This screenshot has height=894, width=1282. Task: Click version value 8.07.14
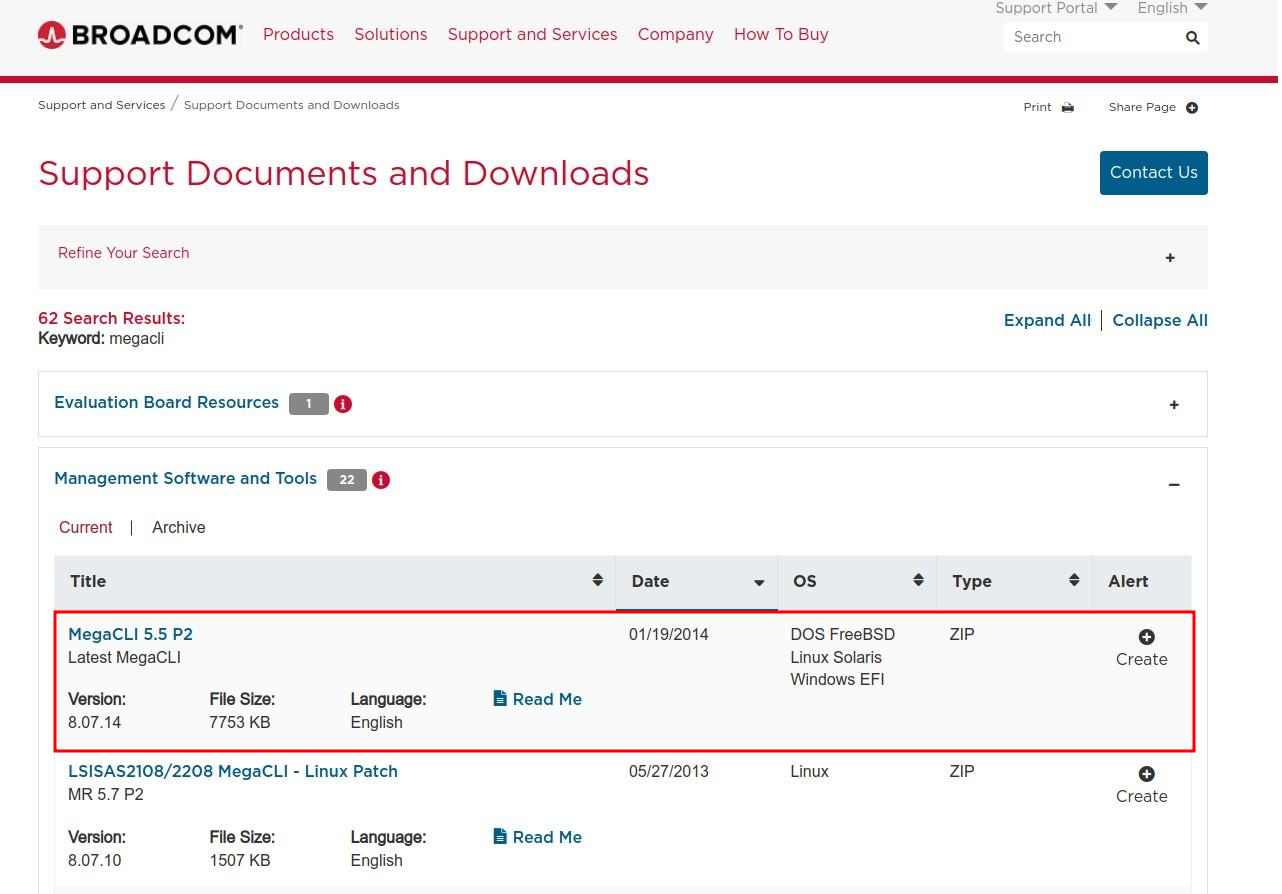point(94,722)
